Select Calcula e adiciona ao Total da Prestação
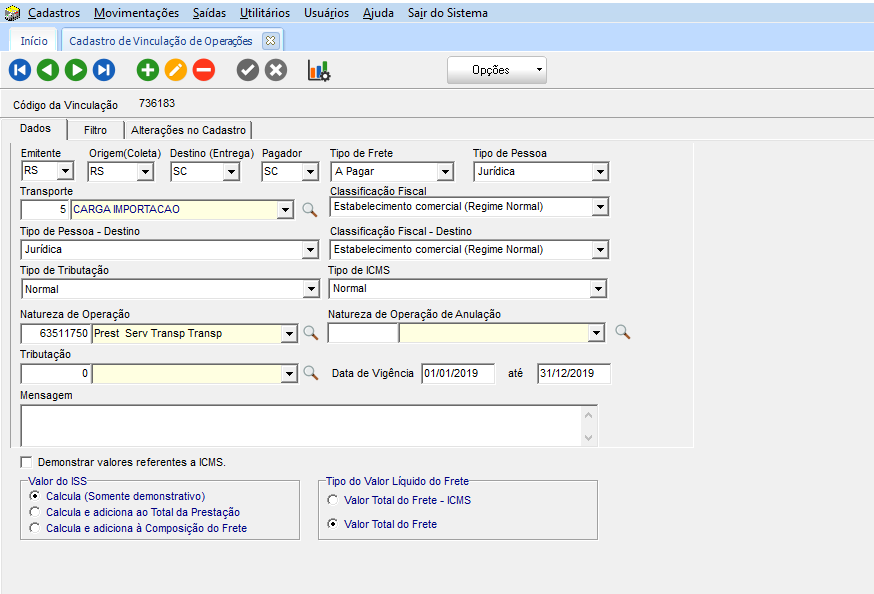This screenshot has width=874, height=594. 35,512
